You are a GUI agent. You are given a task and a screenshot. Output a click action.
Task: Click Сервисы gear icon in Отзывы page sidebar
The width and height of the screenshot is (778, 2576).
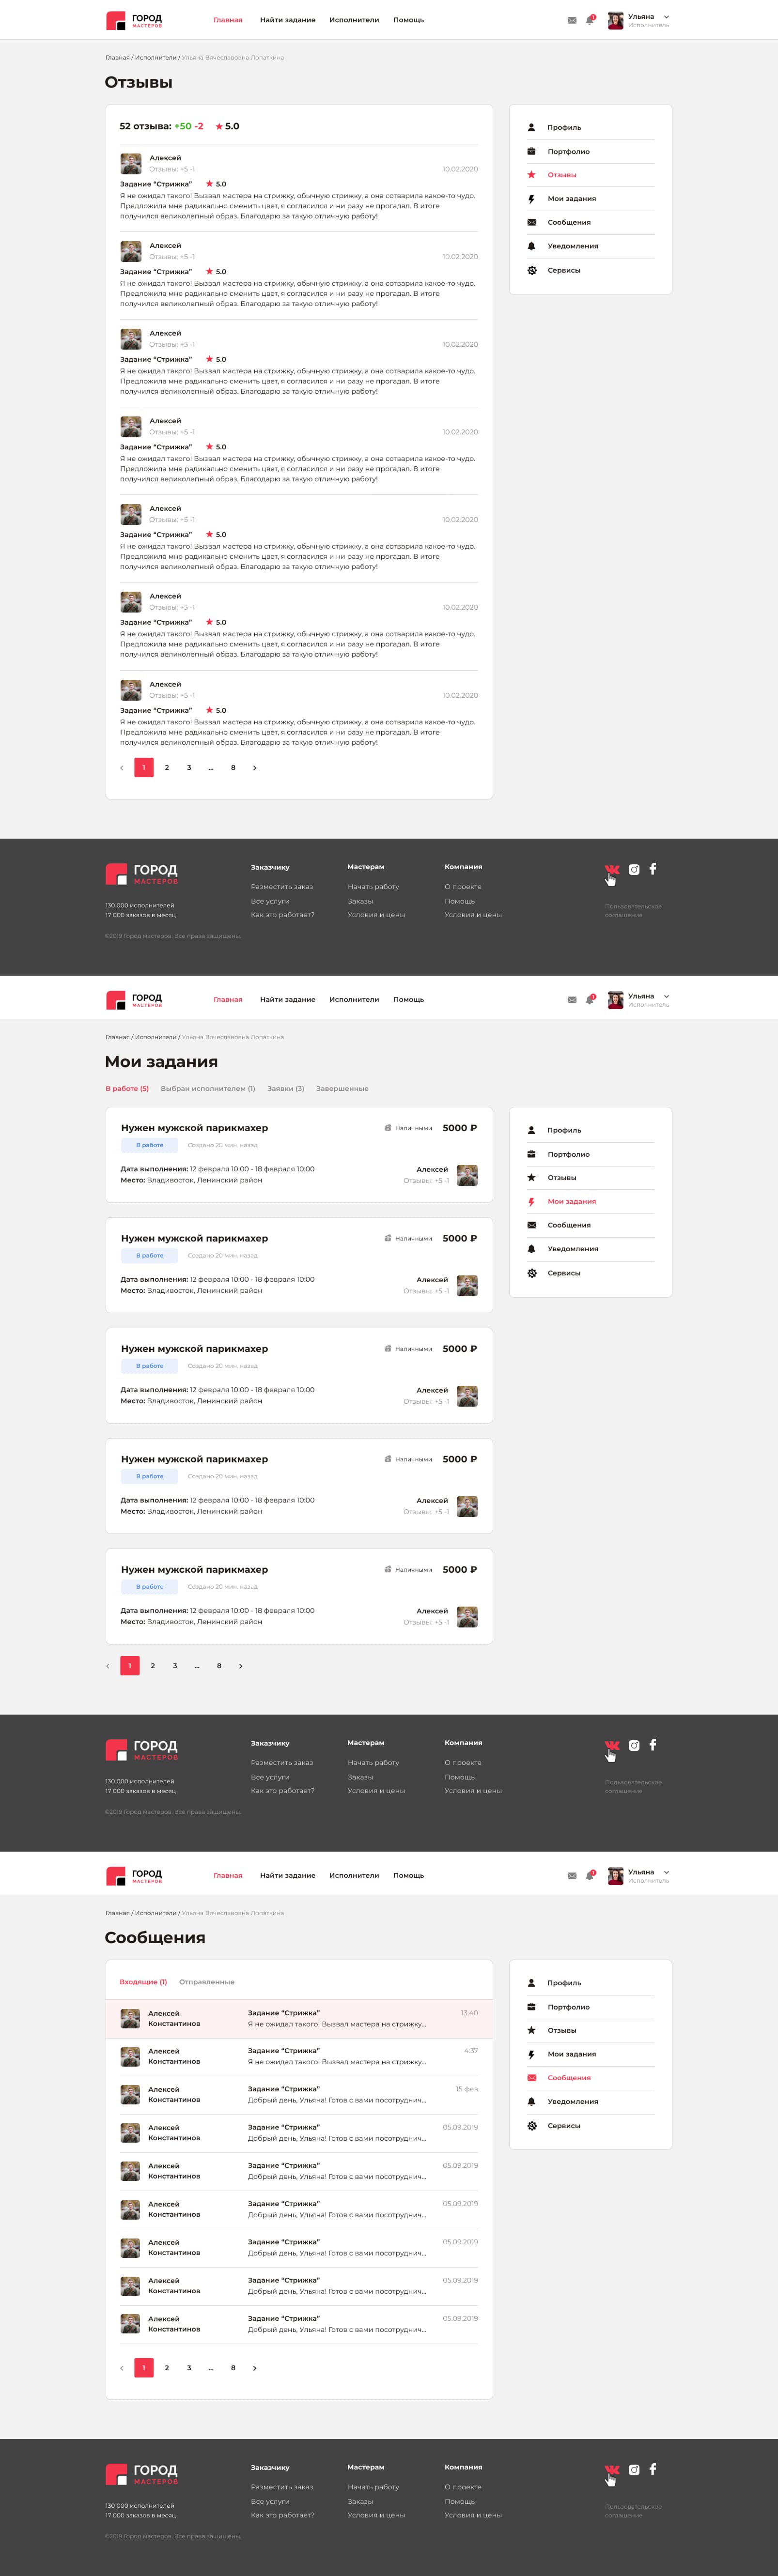531,270
